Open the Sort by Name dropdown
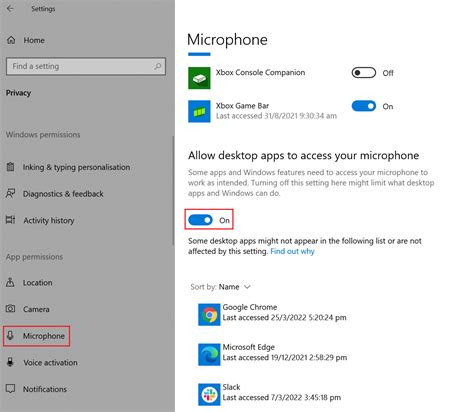The width and height of the screenshot is (474, 412). tap(220, 287)
